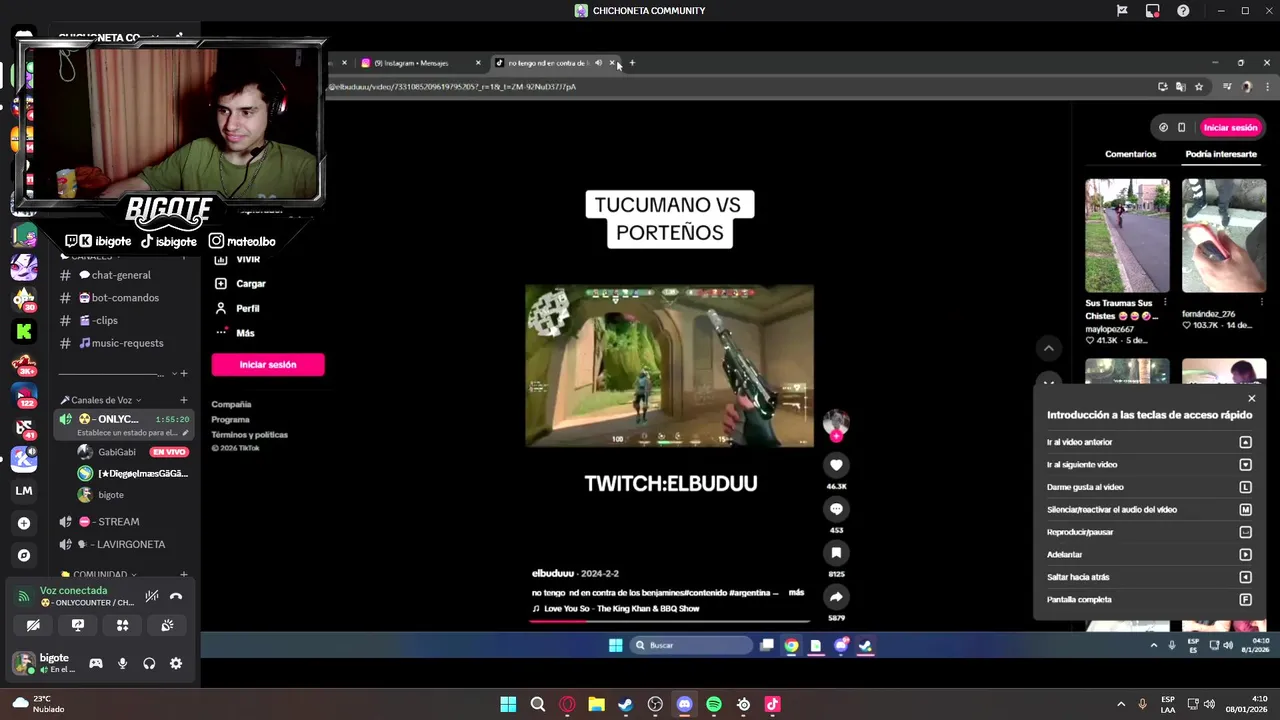Open Discord from the Windows taskbar
Image resolution: width=1280 pixels, height=720 pixels.
pyautogui.click(x=684, y=704)
